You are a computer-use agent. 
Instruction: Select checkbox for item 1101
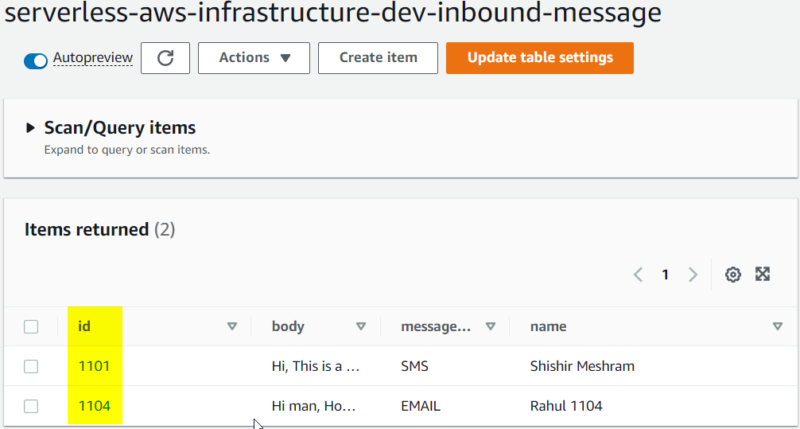click(x=31, y=367)
